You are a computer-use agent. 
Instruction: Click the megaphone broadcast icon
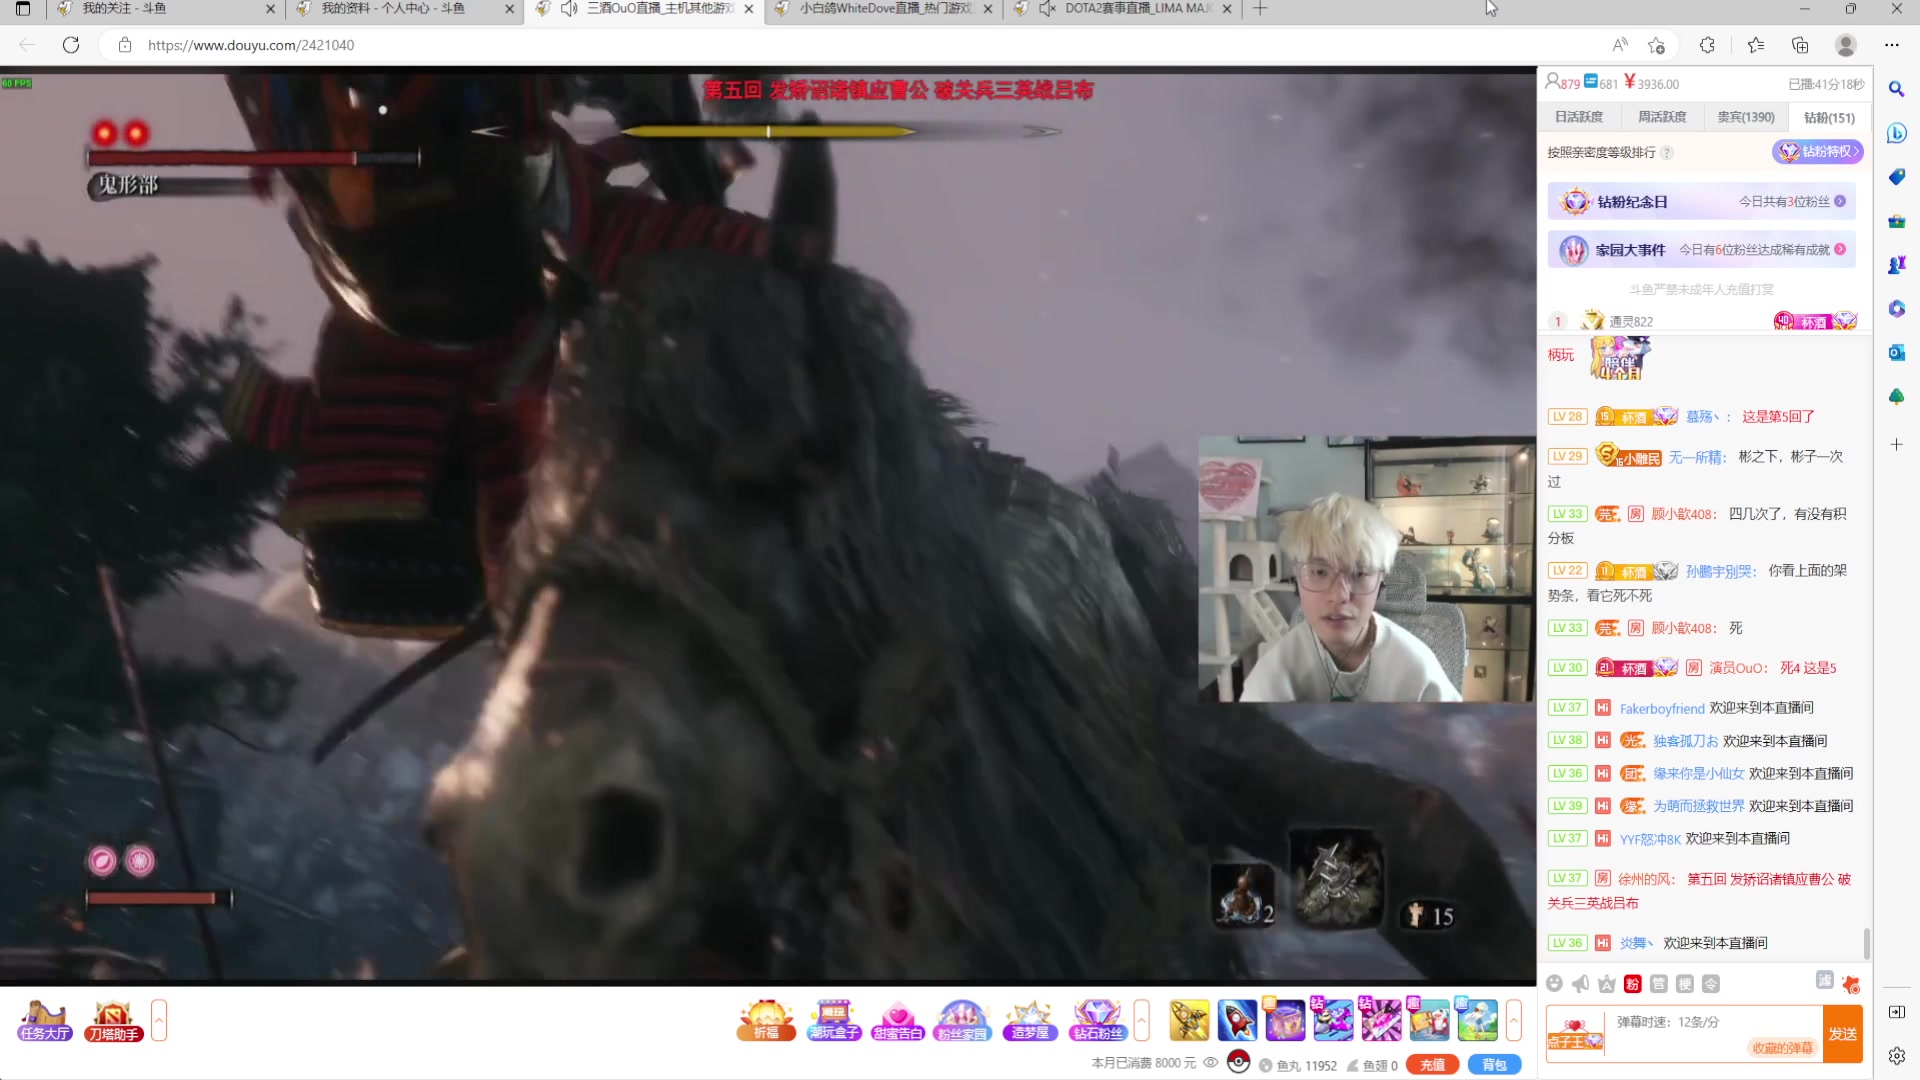click(x=1580, y=984)
